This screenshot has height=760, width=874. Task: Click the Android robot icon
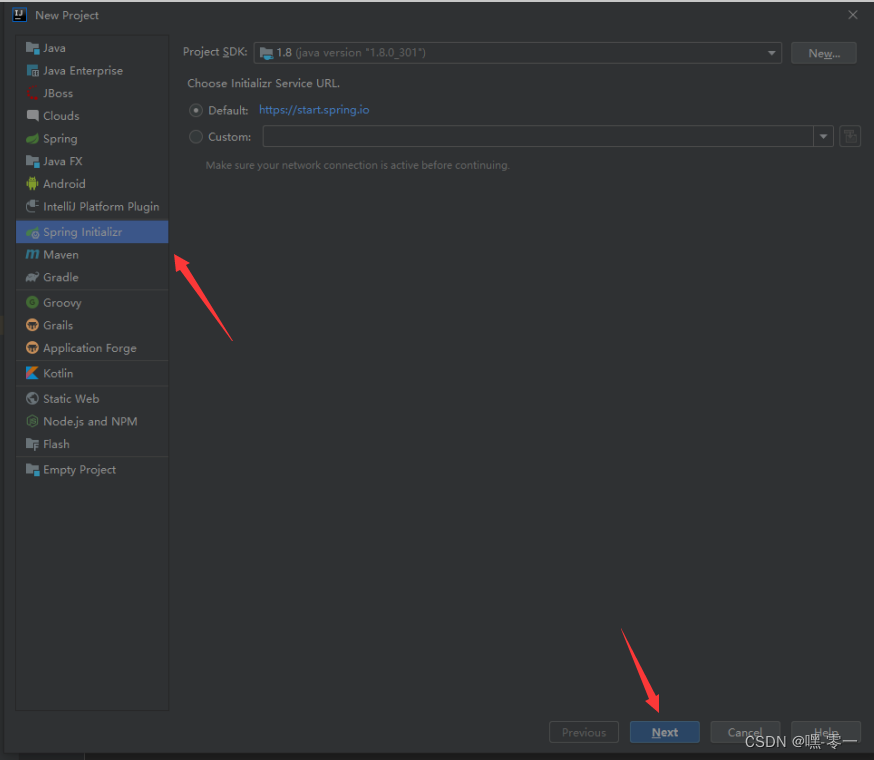[32, 183]
